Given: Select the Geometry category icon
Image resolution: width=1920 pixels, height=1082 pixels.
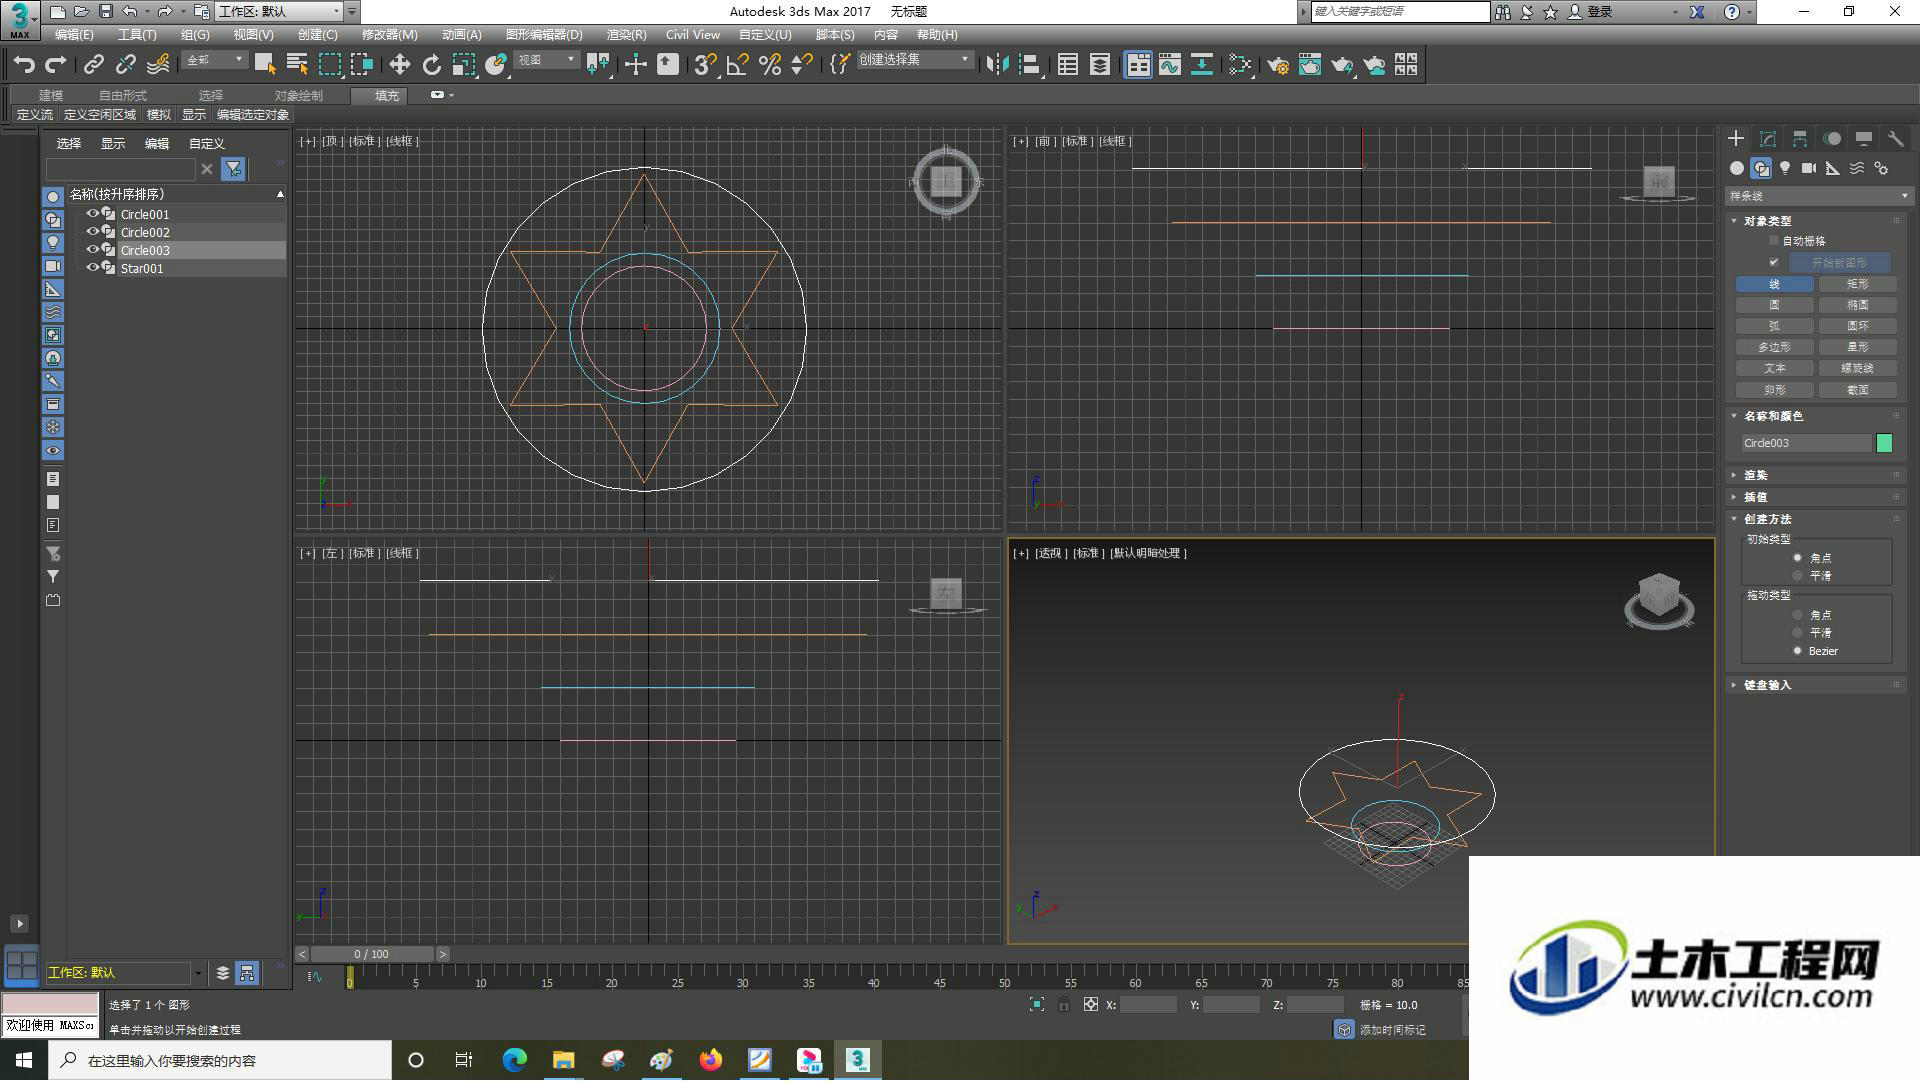Looking at the screenshot, I should [1737, 168].
